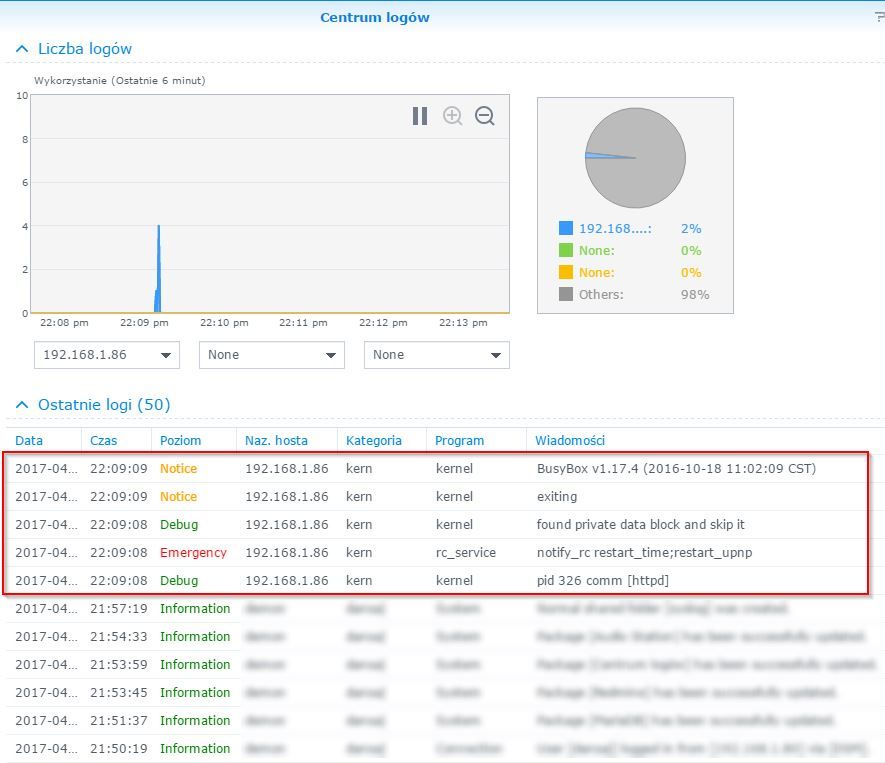Click the 21:57:19 time cell
Image resolution: width=885 pixels, height=763 pixels.
click(x=119, y=609)
